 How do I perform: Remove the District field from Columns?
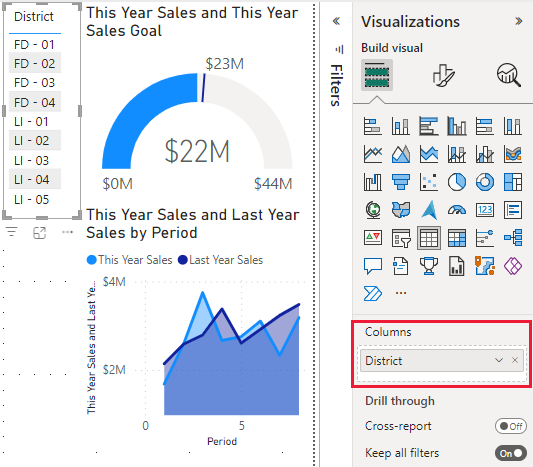tap(515, 360)
